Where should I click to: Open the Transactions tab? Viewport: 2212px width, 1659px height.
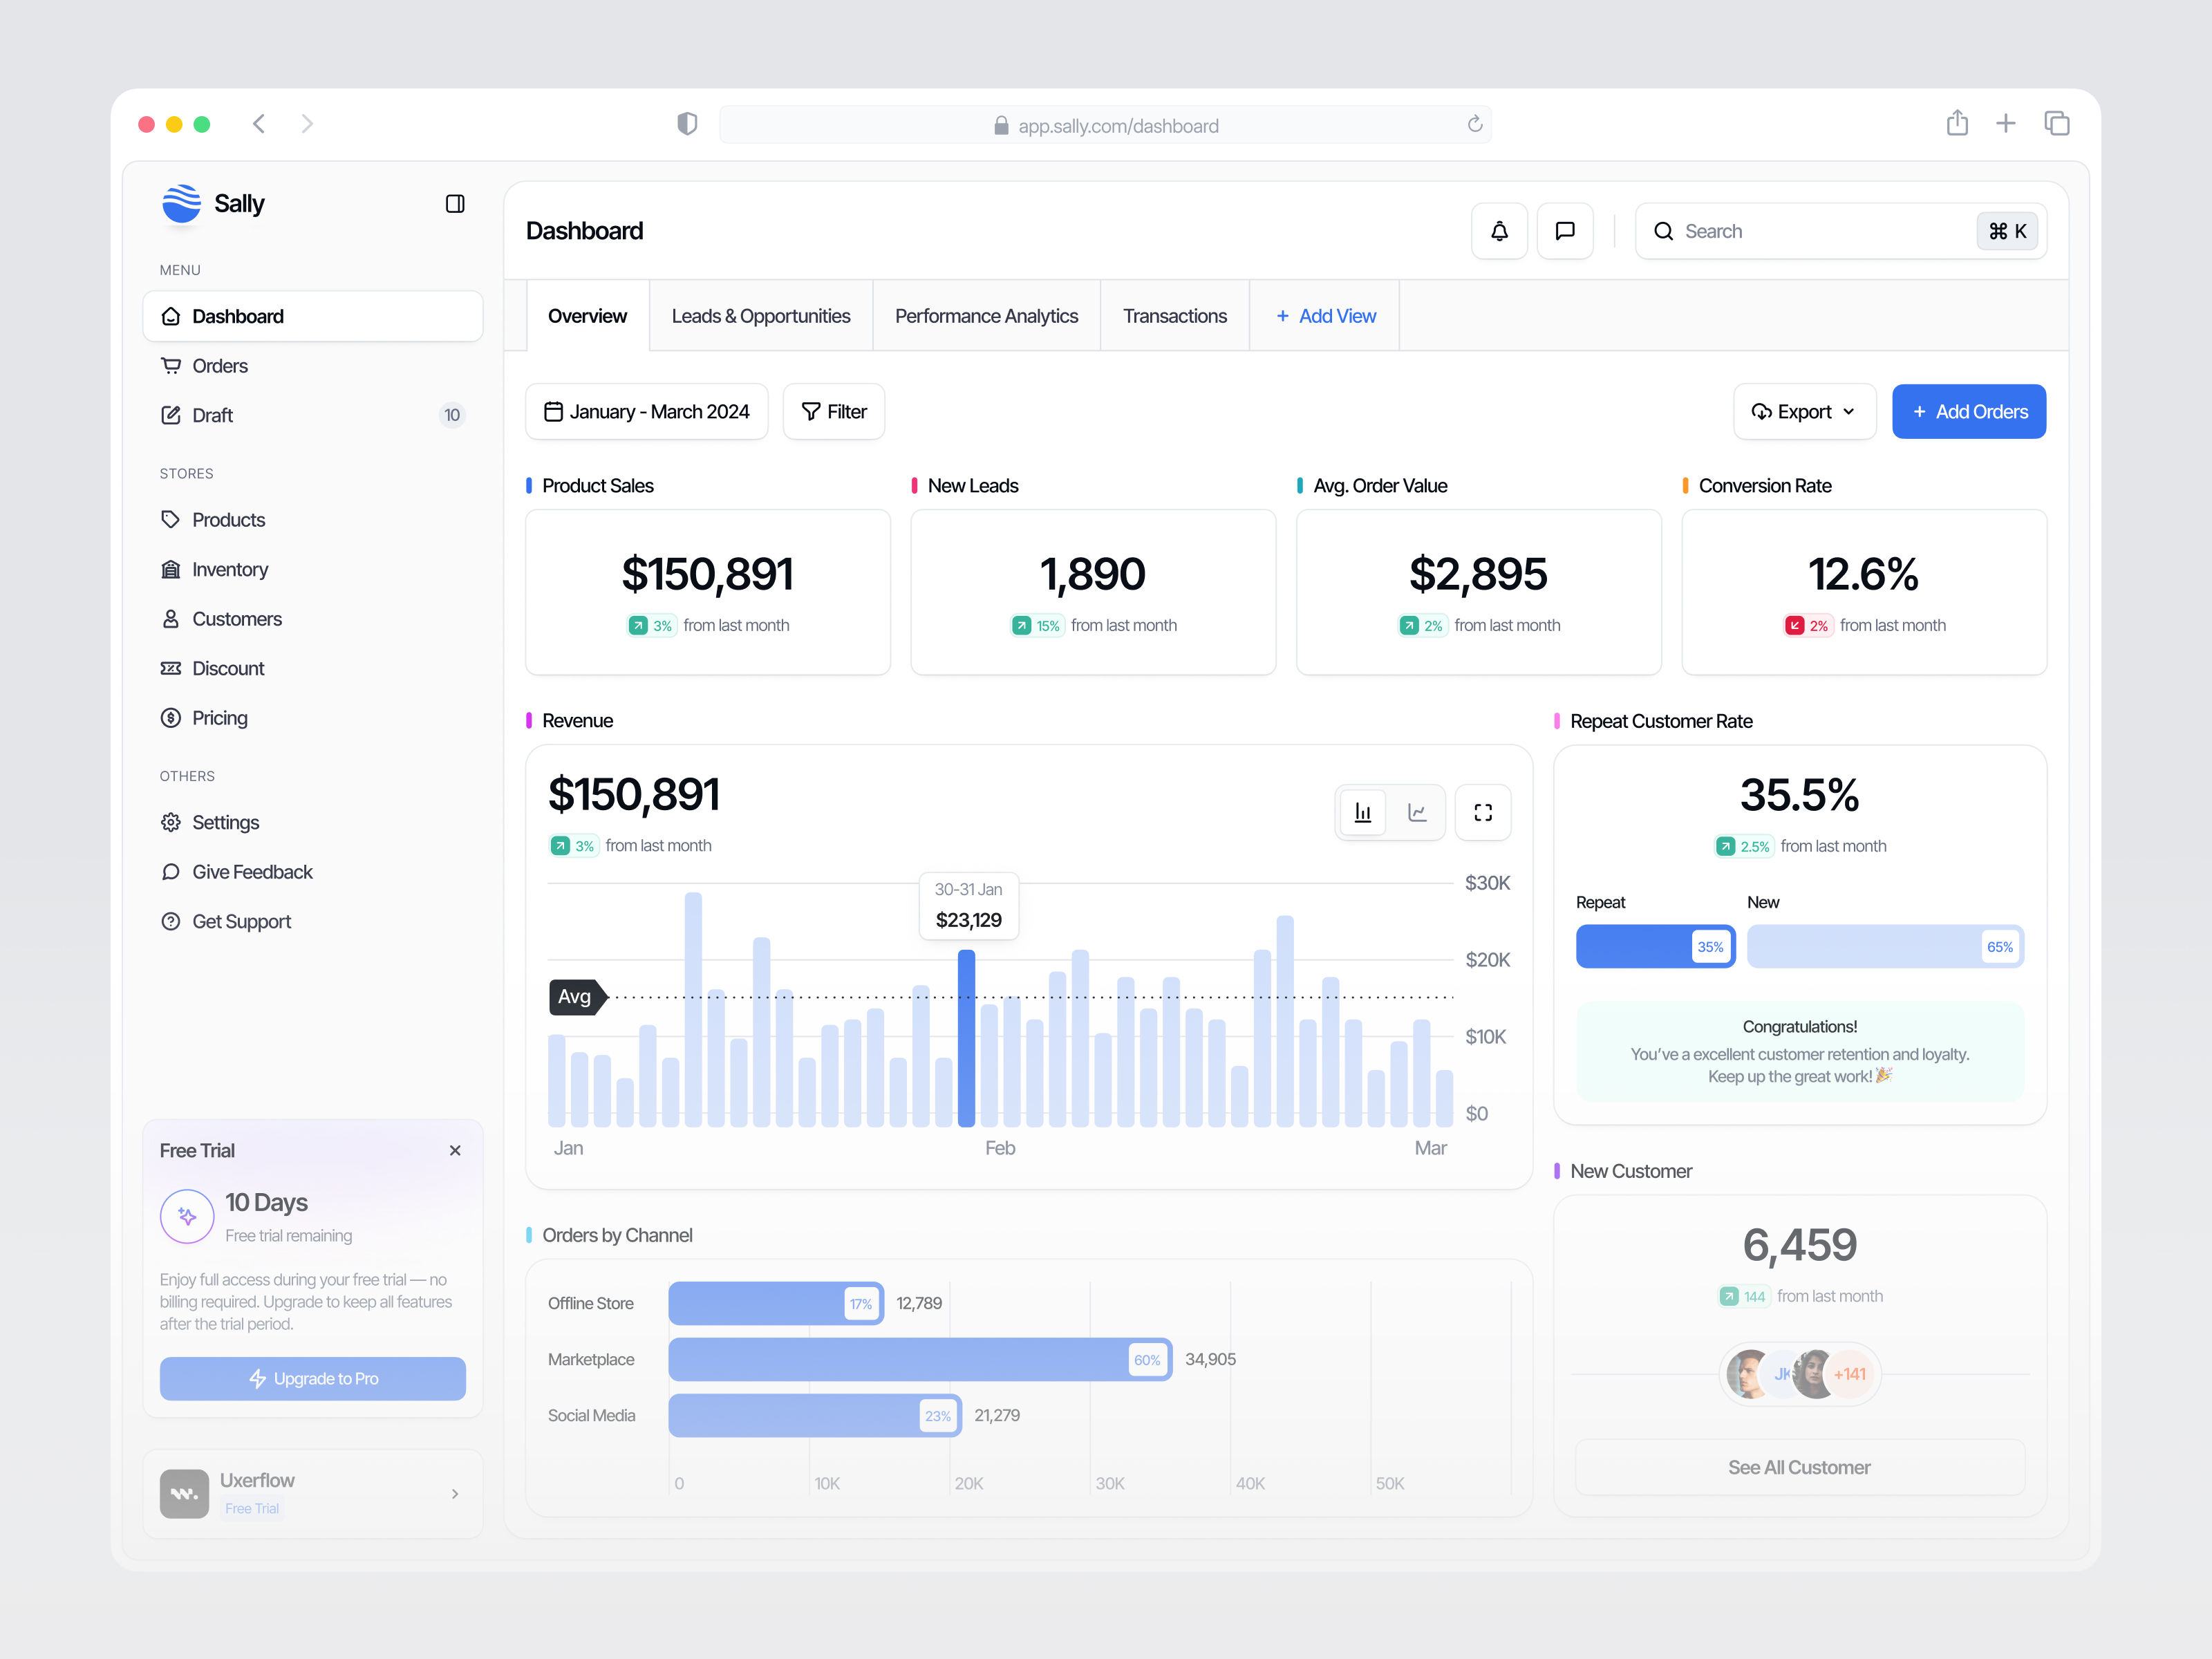point(1174,315)
